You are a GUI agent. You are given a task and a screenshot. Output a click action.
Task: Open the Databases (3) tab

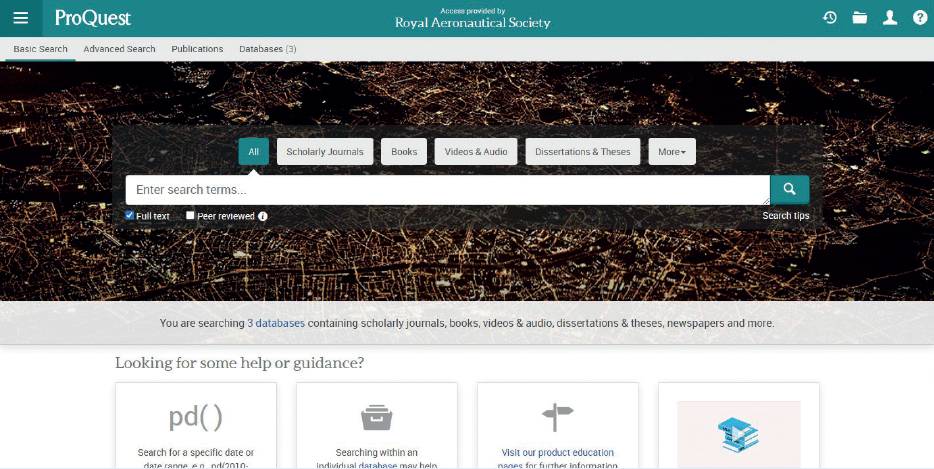coord(267,49)
